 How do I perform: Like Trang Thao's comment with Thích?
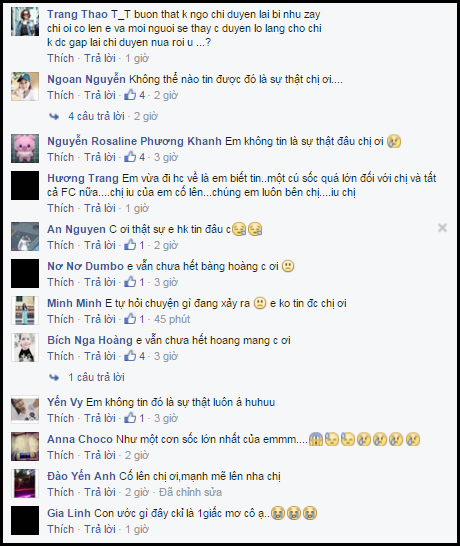click(61, 58)
